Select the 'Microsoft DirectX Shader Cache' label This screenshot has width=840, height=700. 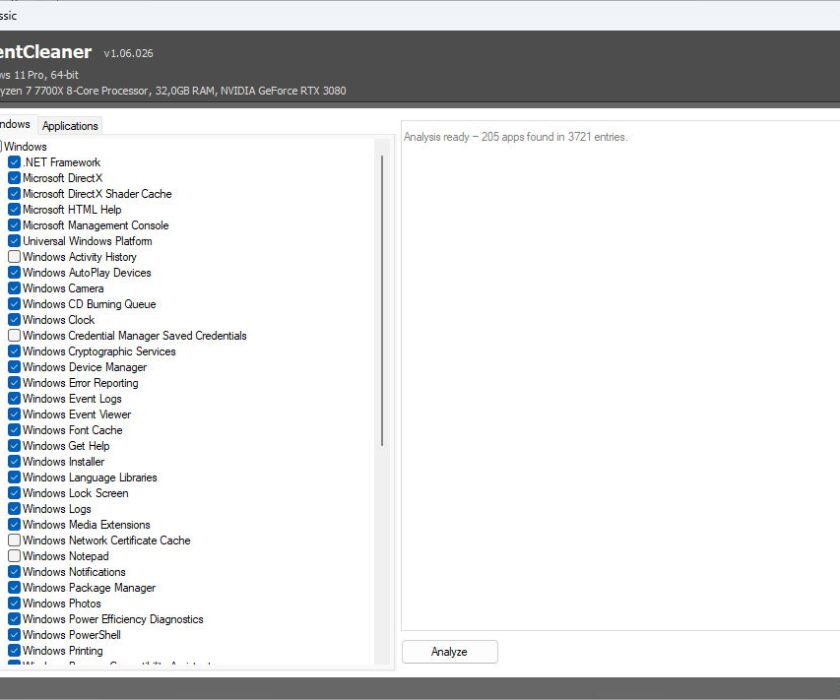tap(97, 194)
